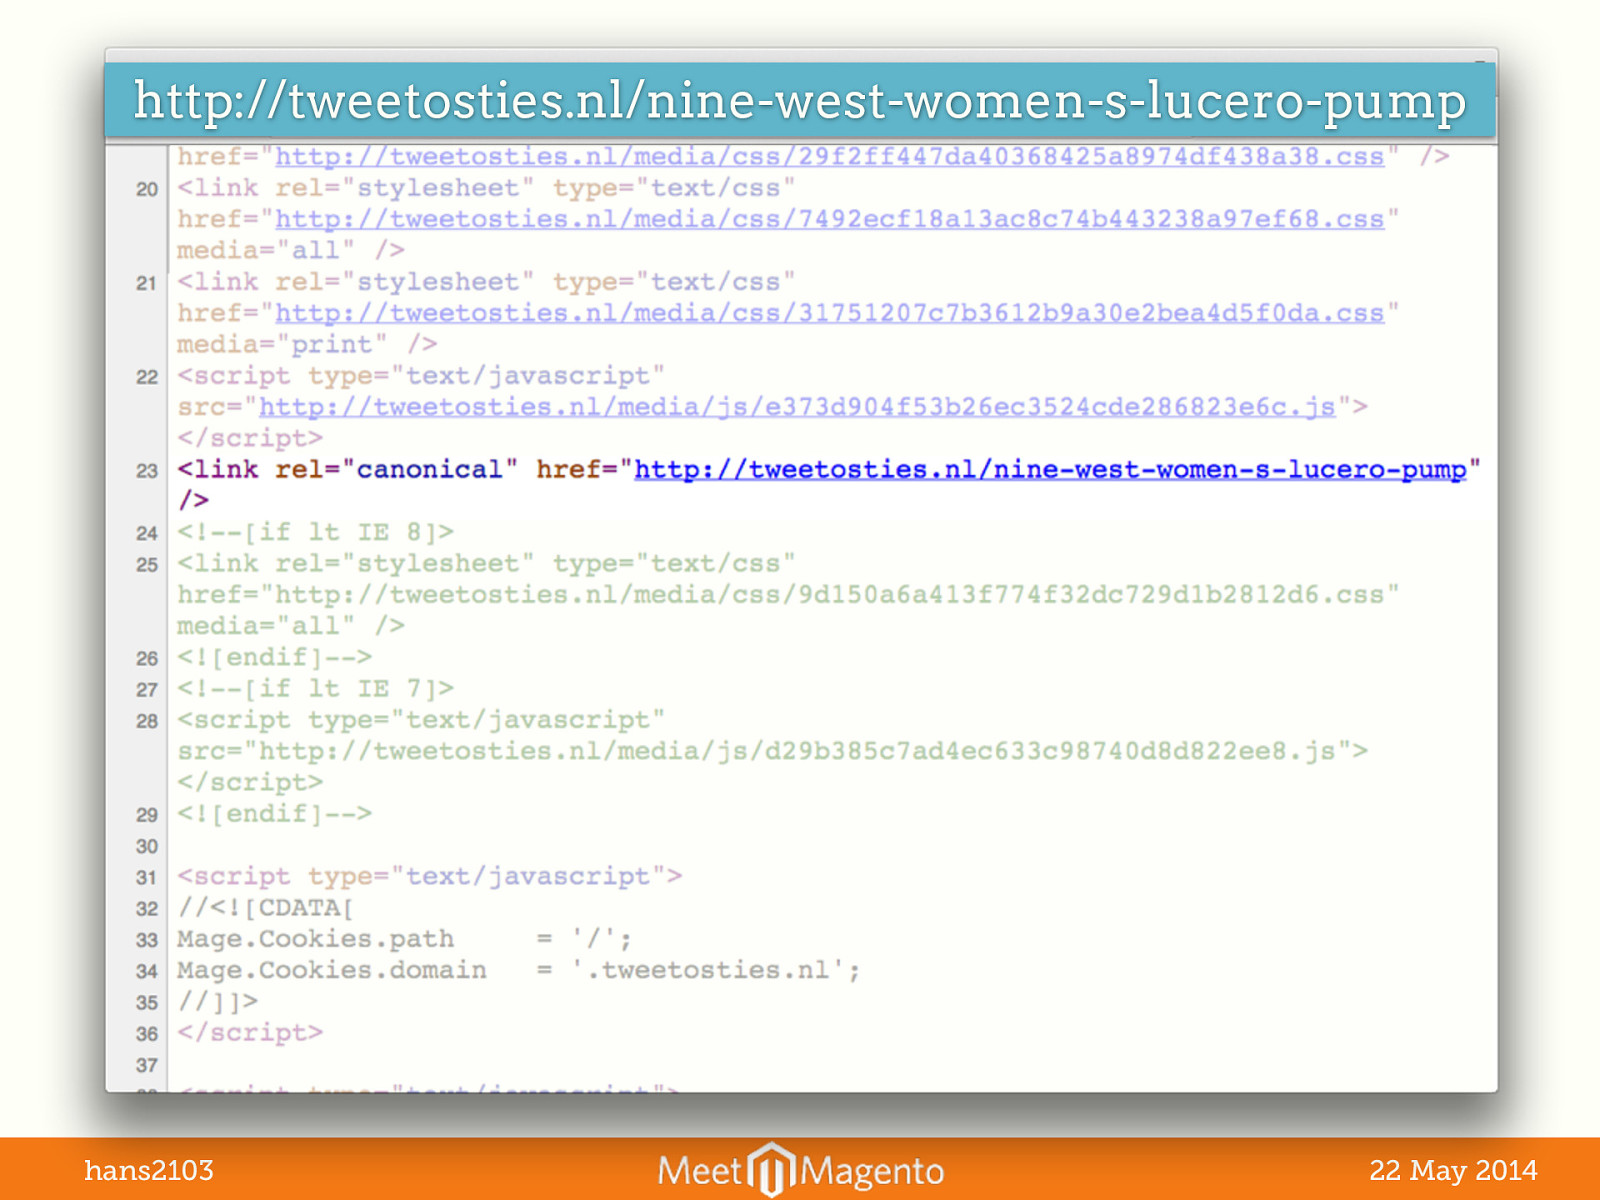
Task: Open the 29f2ff447da...css stylesheet link
Action: click(830, 157)
